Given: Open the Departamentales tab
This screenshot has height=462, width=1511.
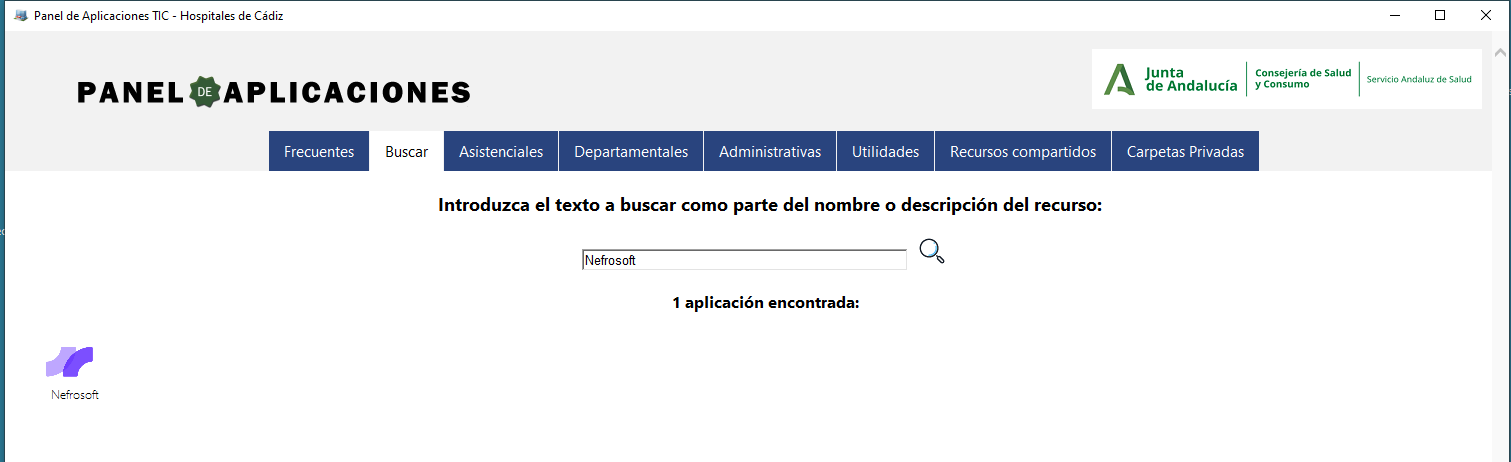Looking at the screenshot, I should coord(631,151).
